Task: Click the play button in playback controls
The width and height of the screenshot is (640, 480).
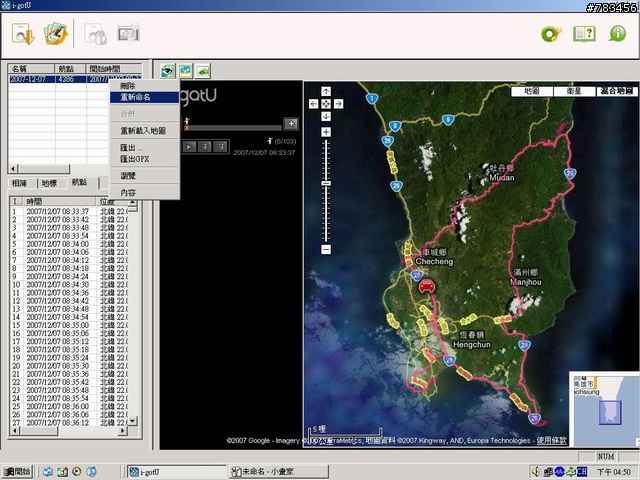Action: 189,147
